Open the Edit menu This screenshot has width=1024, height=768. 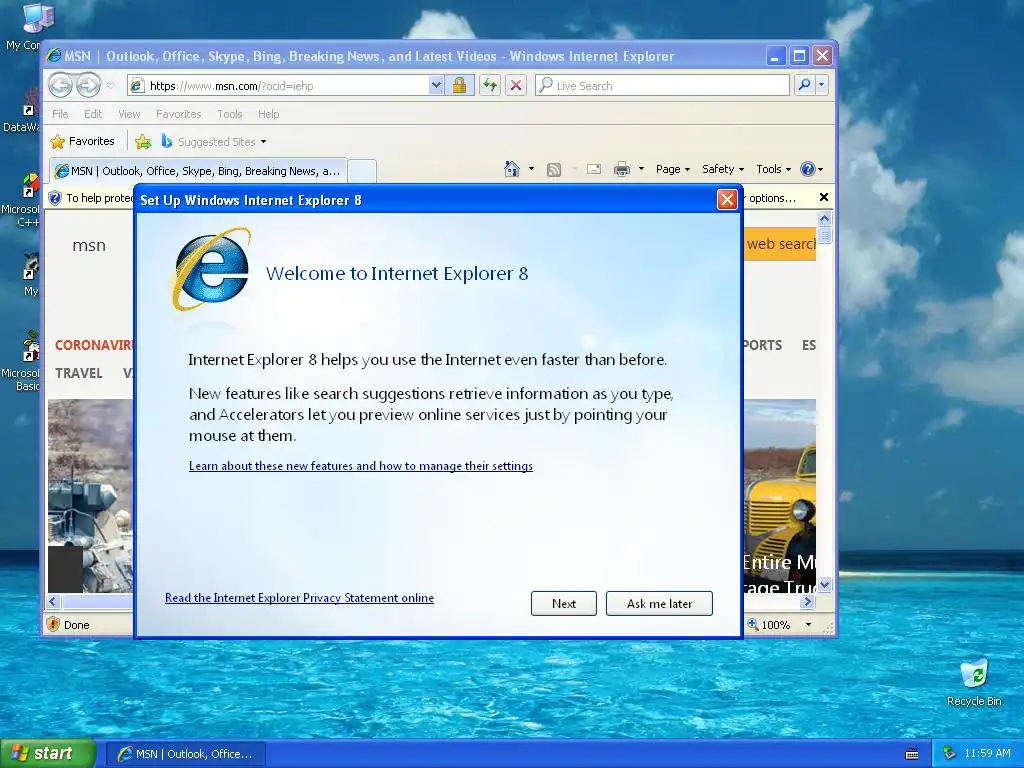93,114
